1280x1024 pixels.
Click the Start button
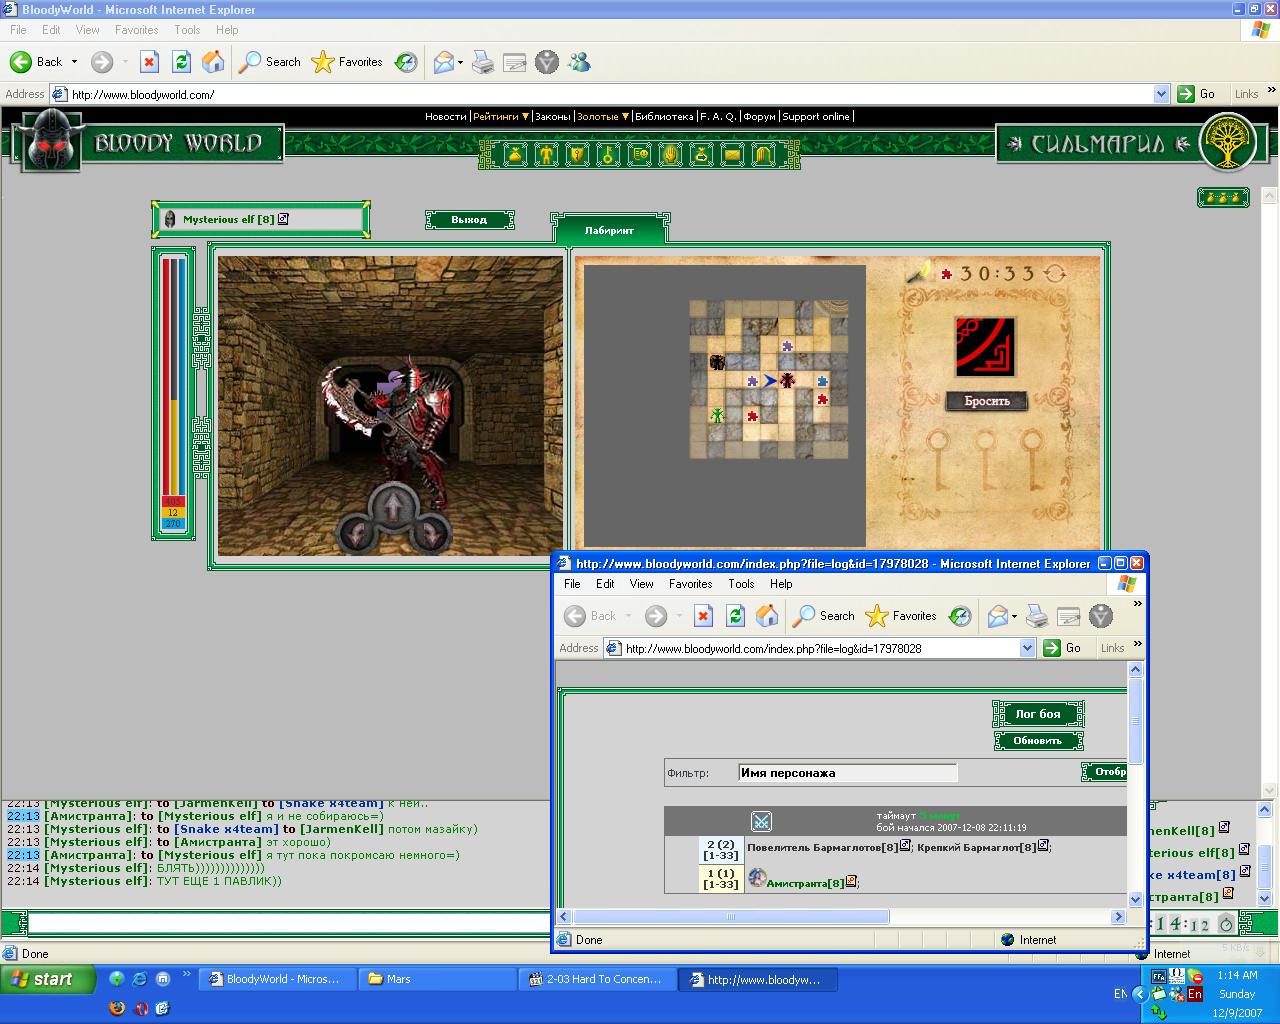48,979
